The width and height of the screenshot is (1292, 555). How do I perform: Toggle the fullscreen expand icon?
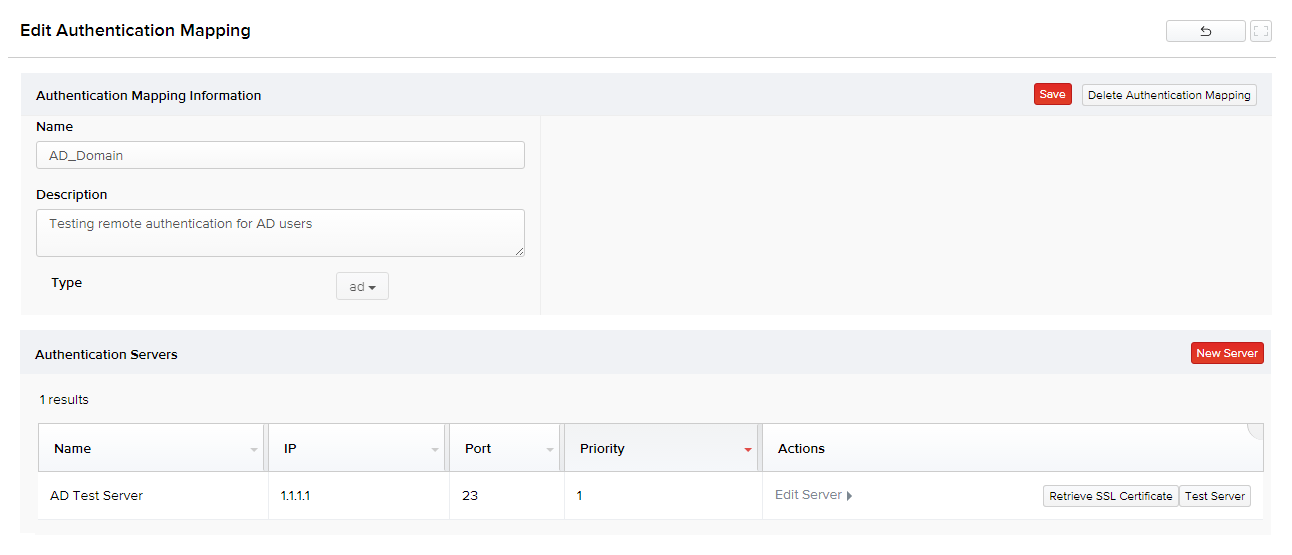(1260, 31)
